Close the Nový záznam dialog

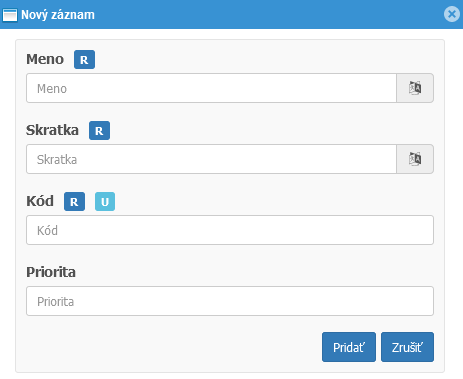pos(452,14)
